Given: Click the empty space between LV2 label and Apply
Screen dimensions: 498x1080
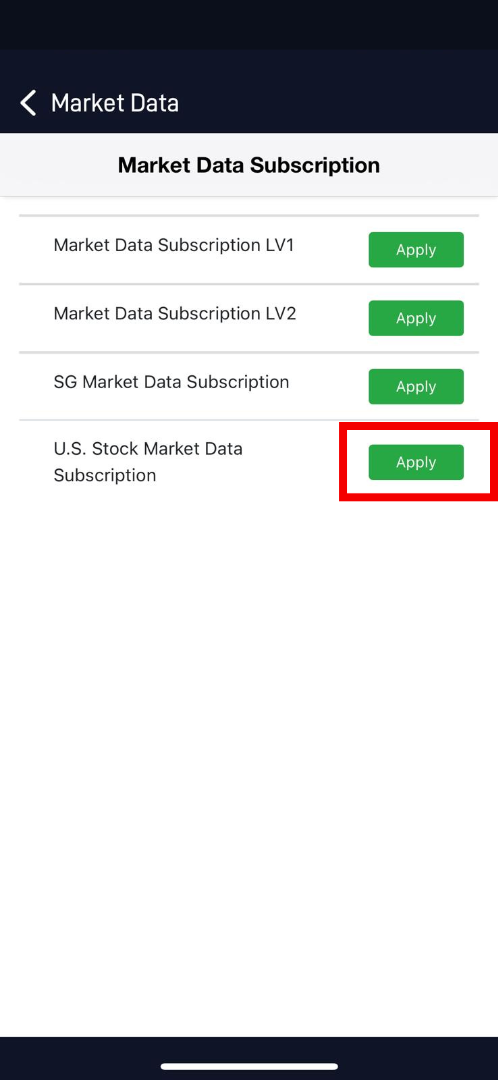Looking at the screenshot, I should [x=333, y=318].
